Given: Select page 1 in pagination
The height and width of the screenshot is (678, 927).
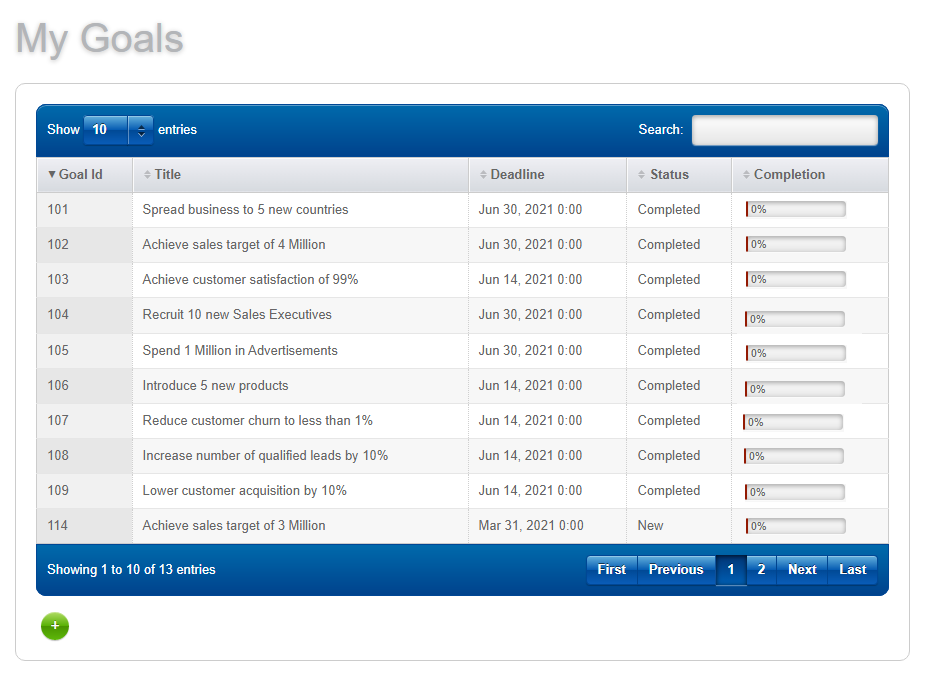Looking at the screenshot, I should 731,570.
